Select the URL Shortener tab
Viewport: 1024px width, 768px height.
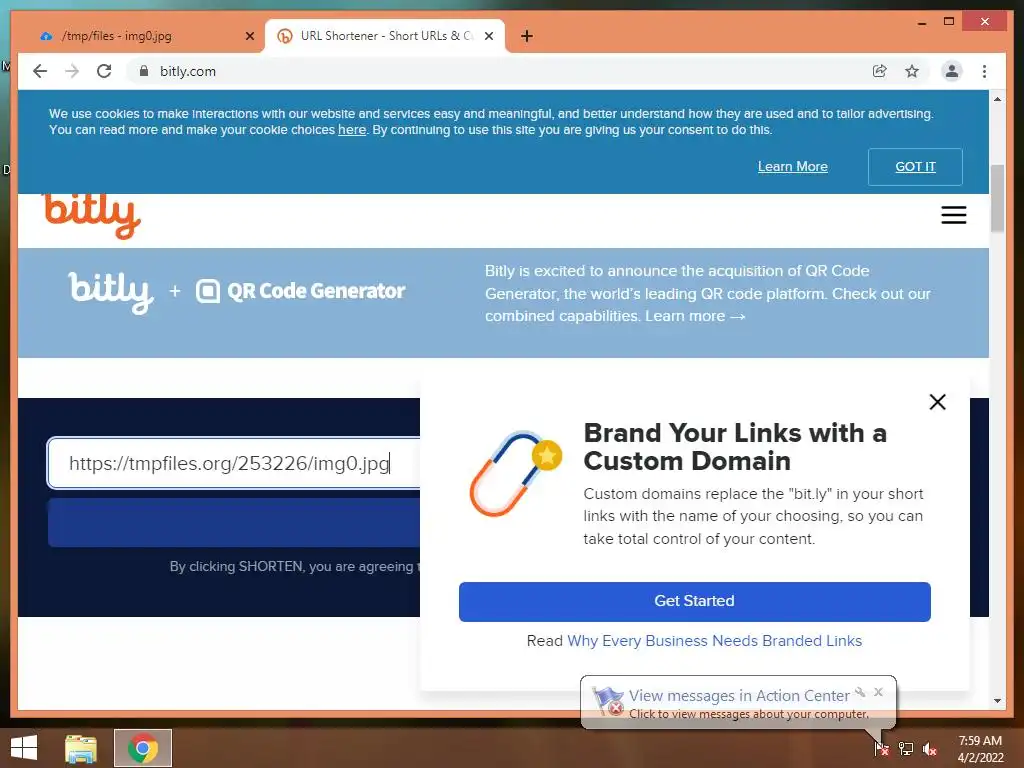(385, 36)
